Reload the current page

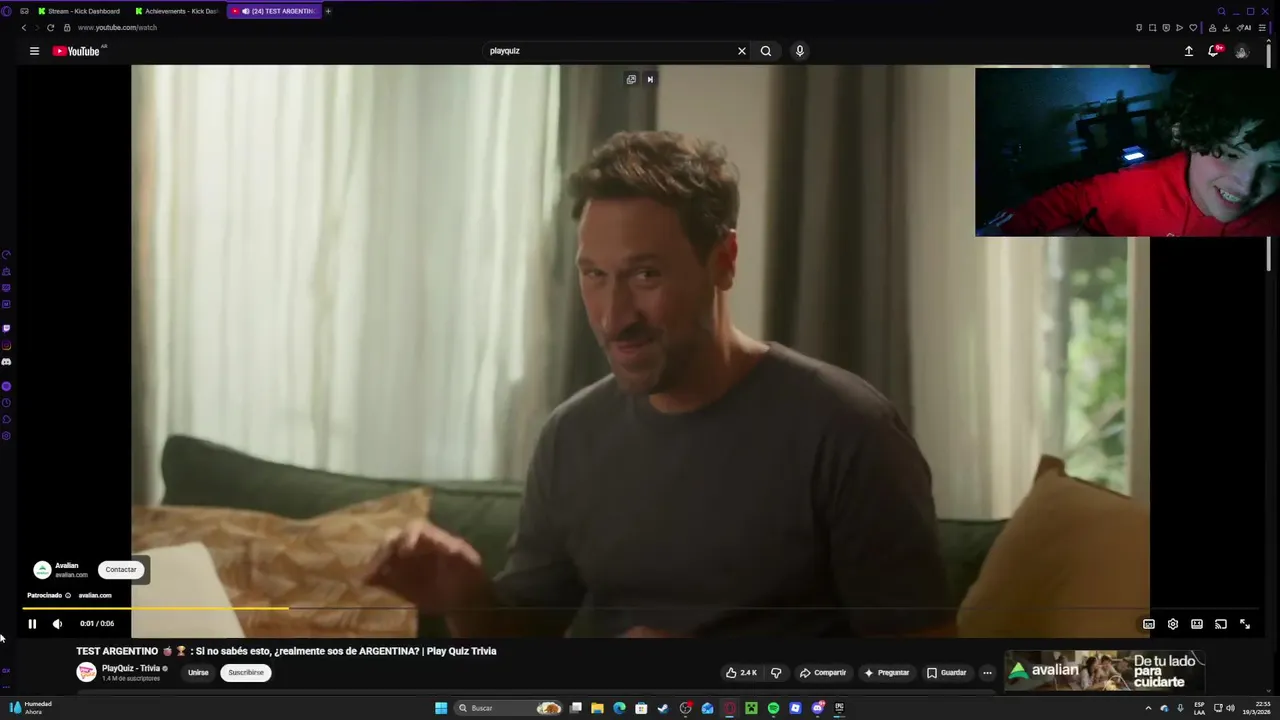(50, 28)
